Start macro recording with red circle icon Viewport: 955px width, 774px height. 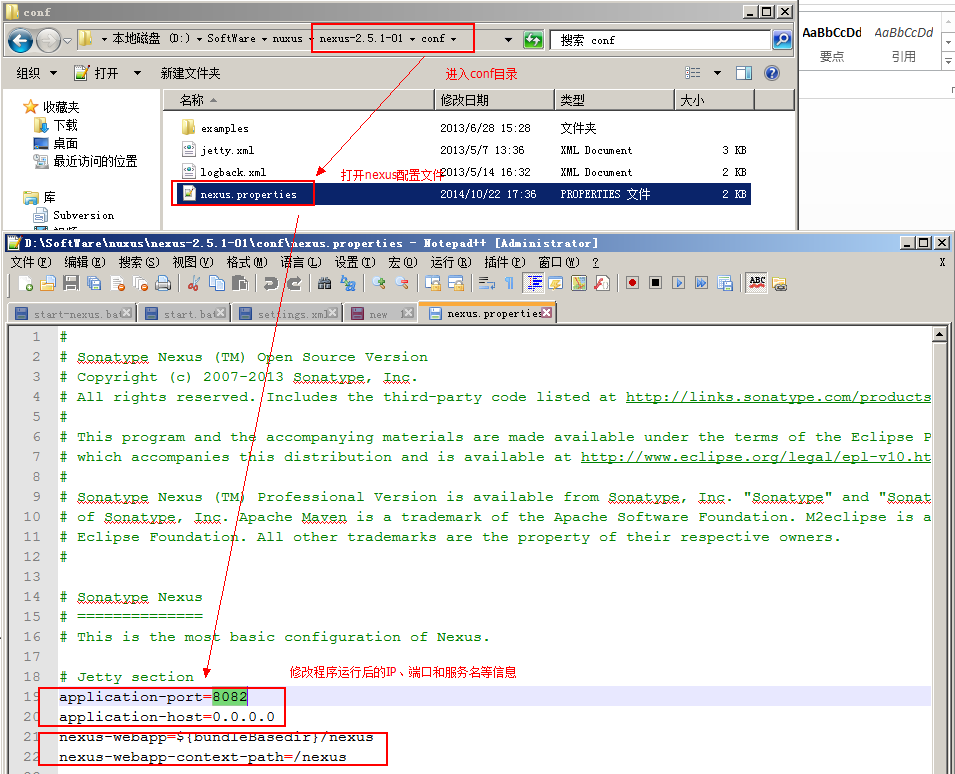pos(632,283)
